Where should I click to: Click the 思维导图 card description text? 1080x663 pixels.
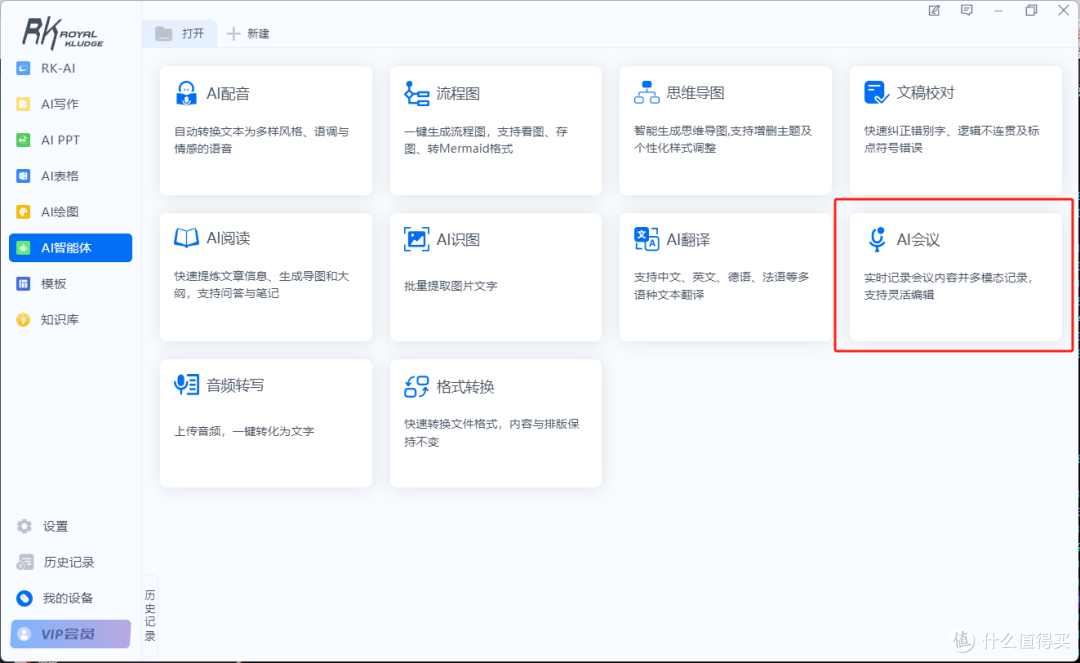coord(723,139)
